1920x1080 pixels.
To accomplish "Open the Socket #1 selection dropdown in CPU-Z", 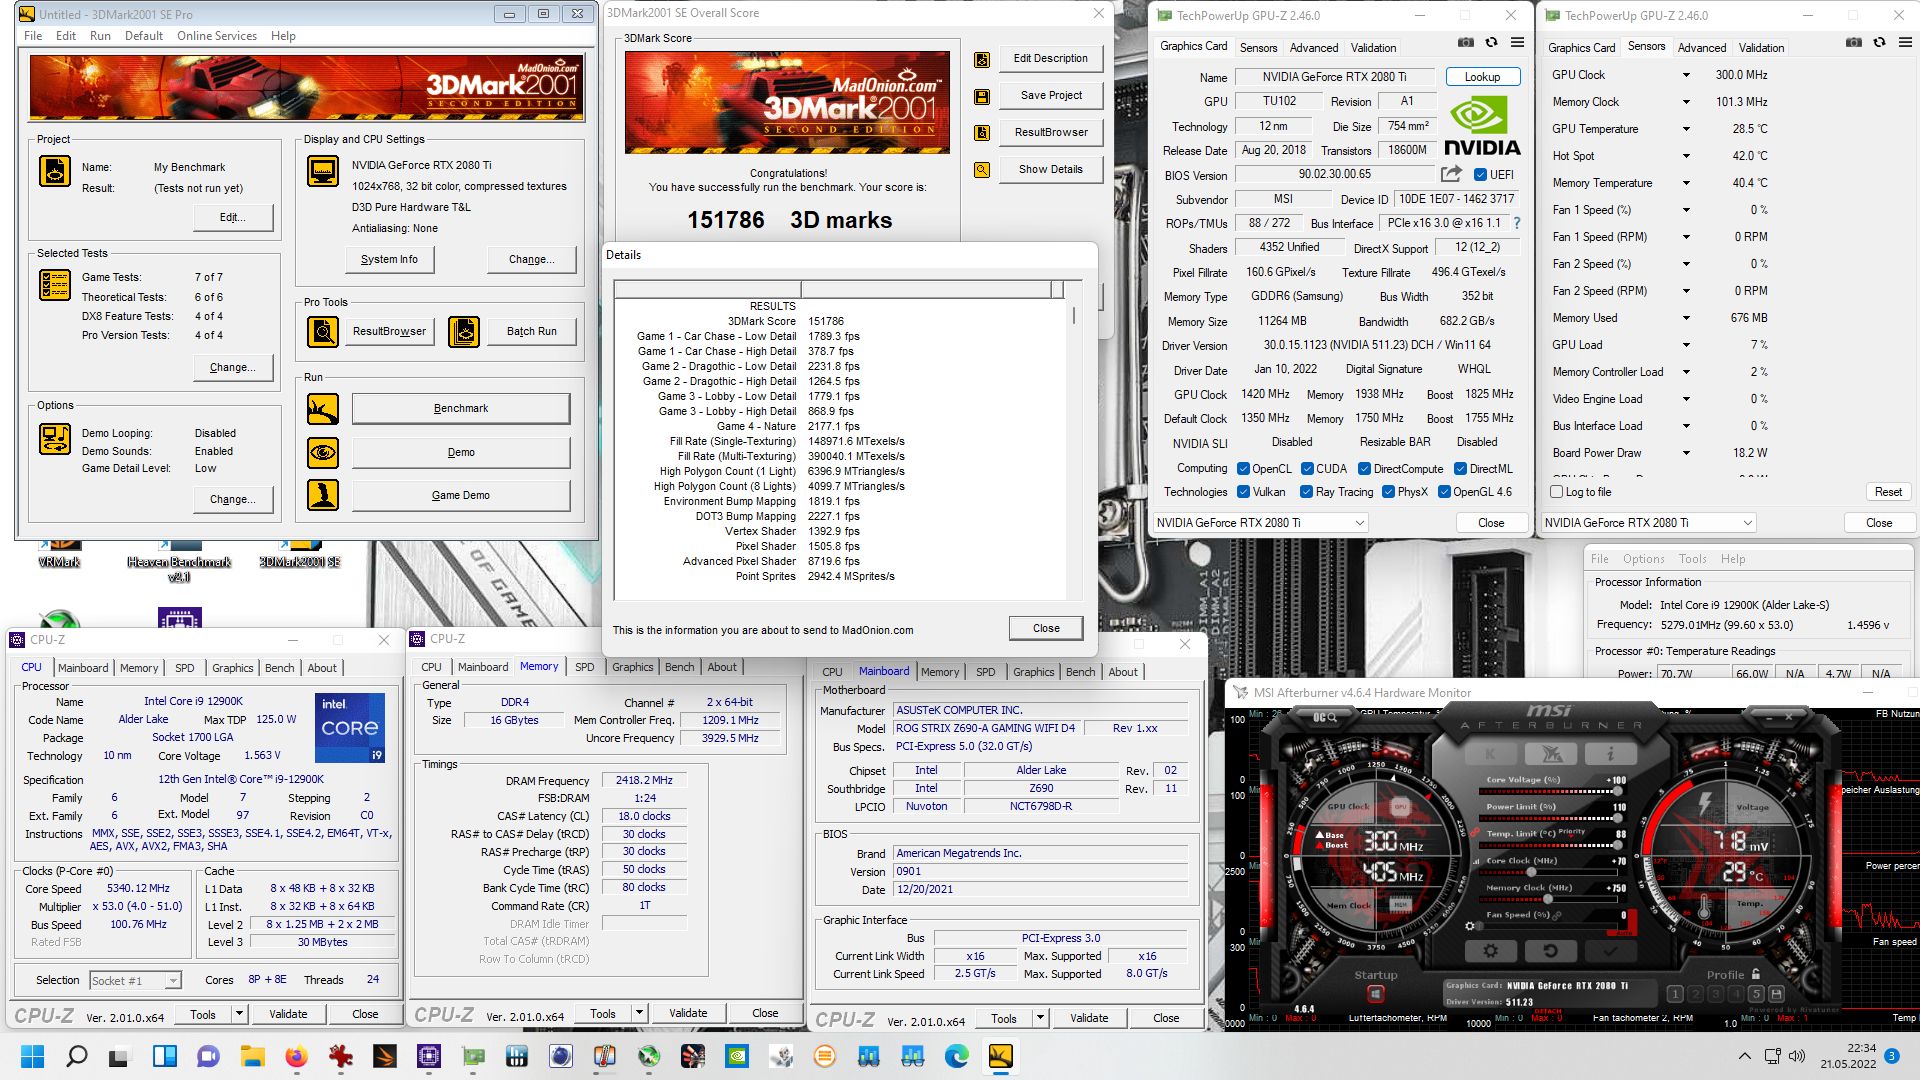I will pos(135,981).
